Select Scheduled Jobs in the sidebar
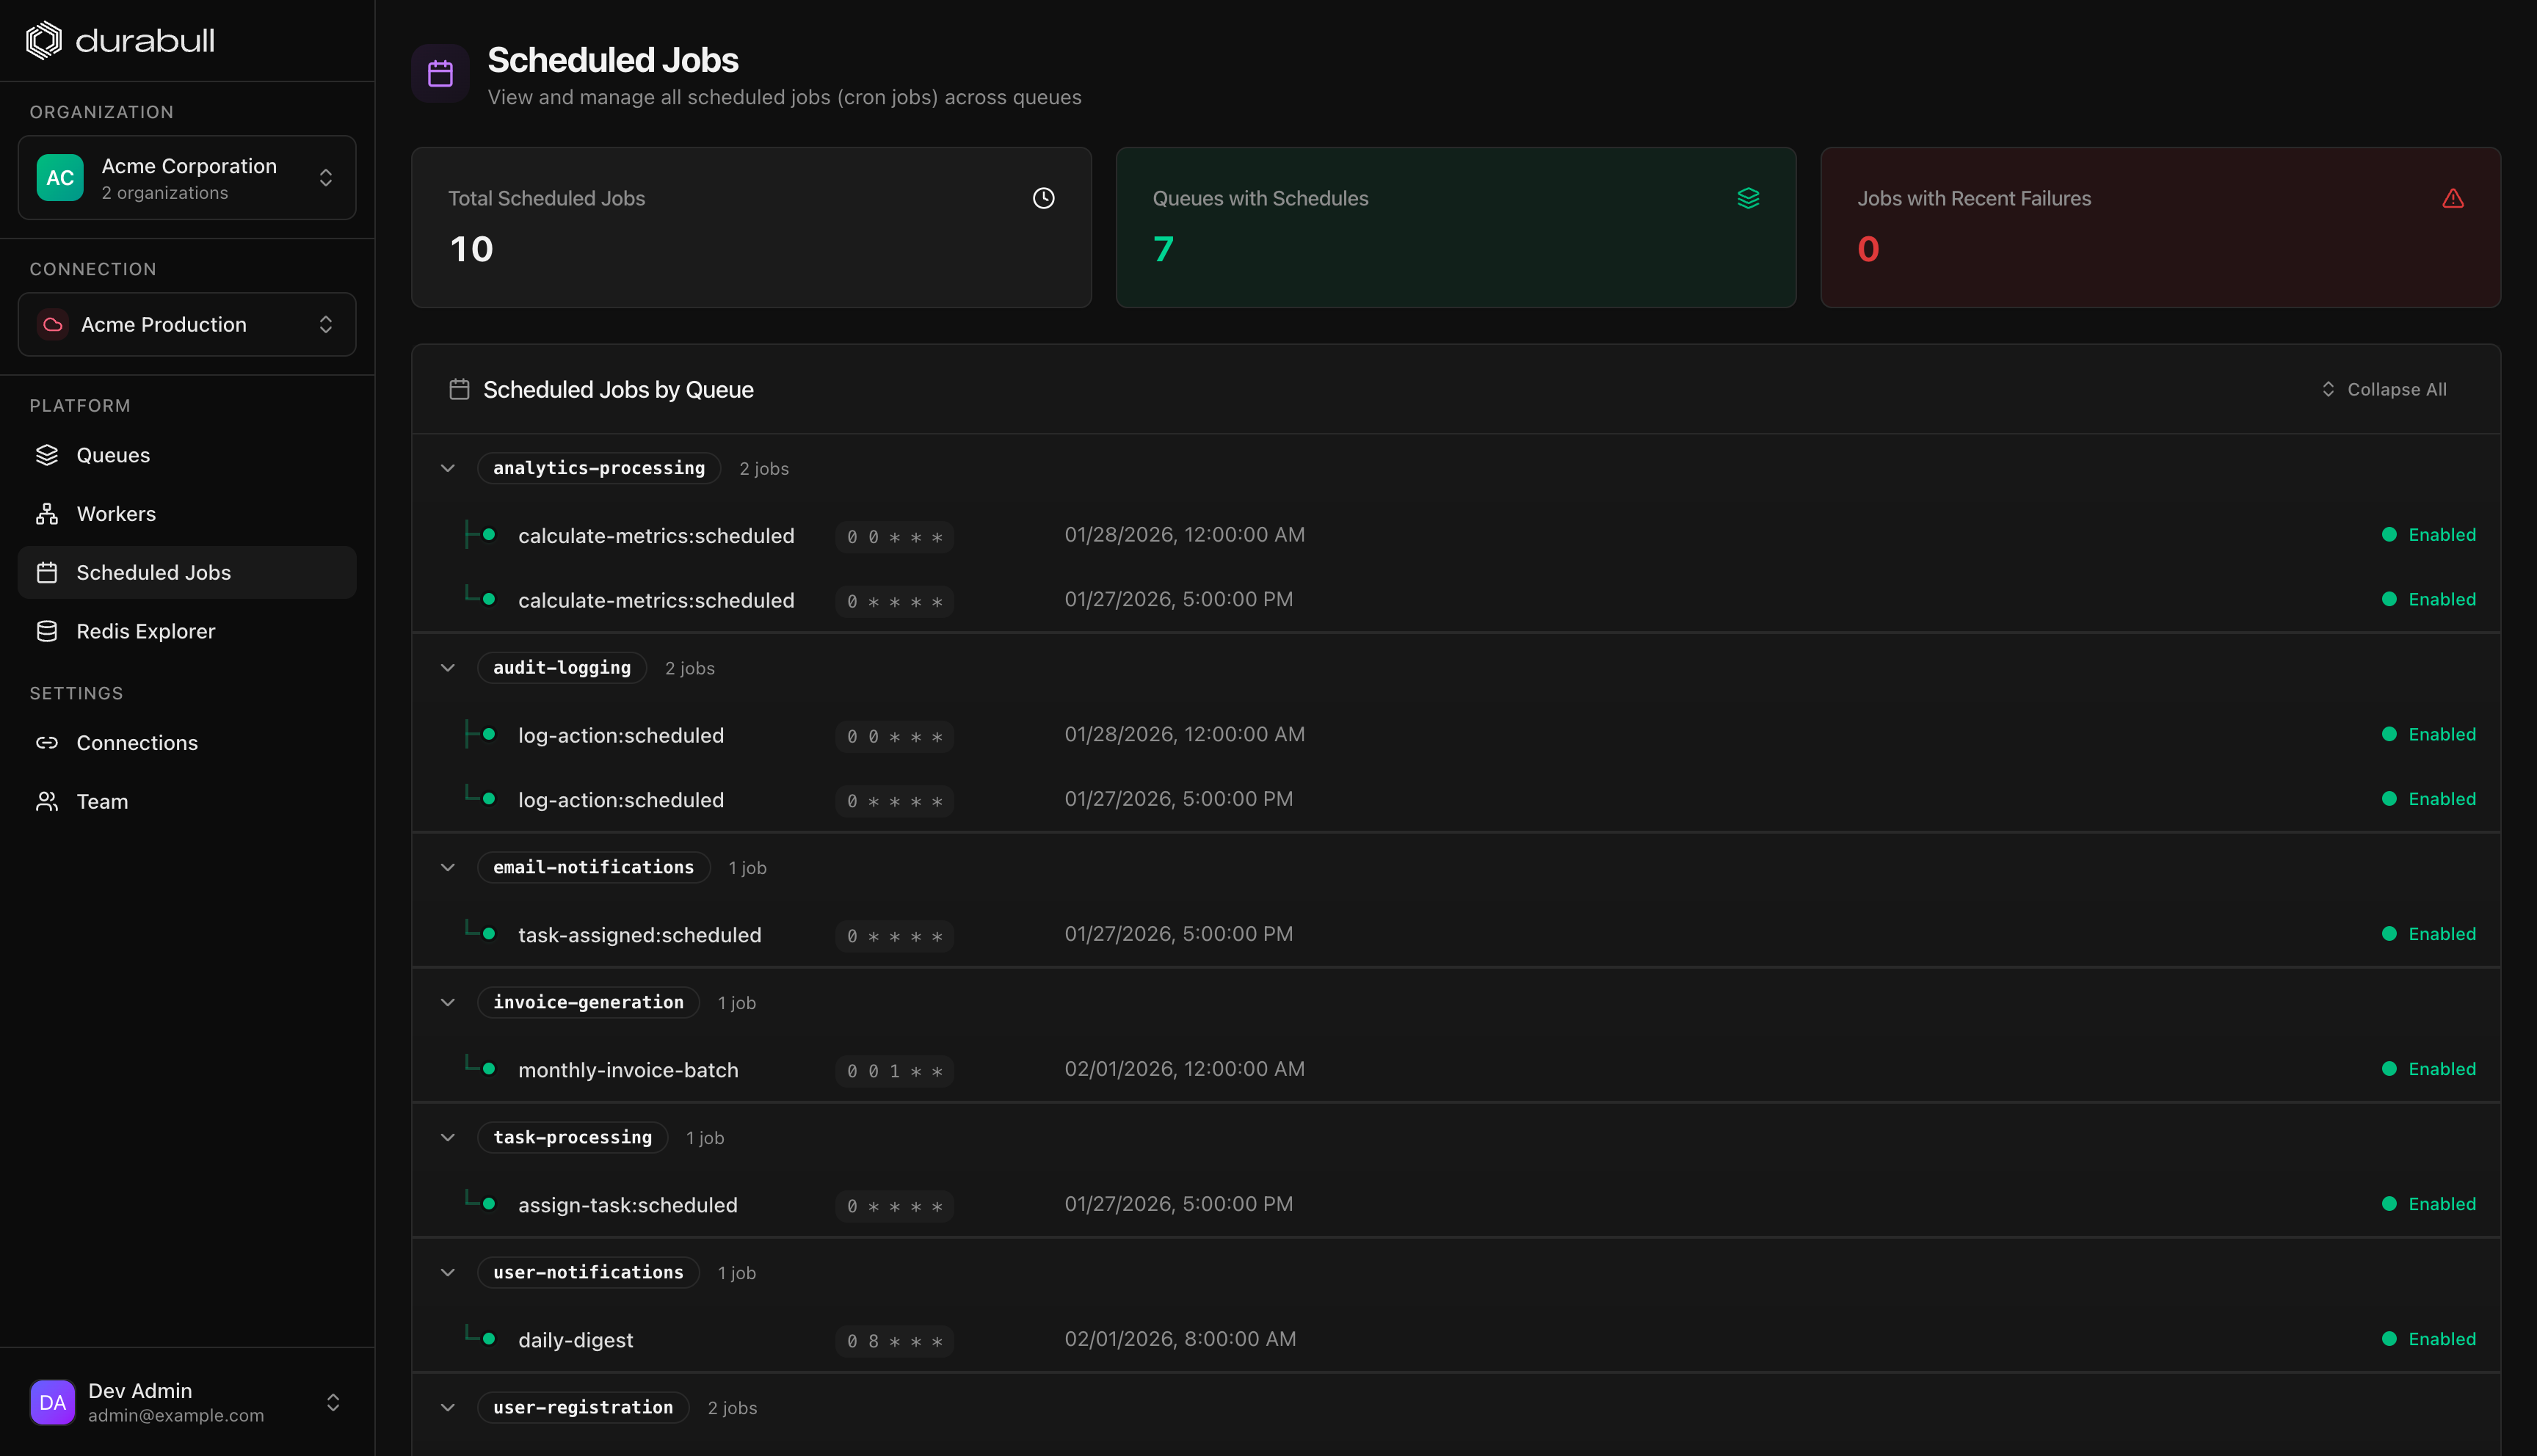The width and height of the screenshot is (2537, 1456). point(187,573)
